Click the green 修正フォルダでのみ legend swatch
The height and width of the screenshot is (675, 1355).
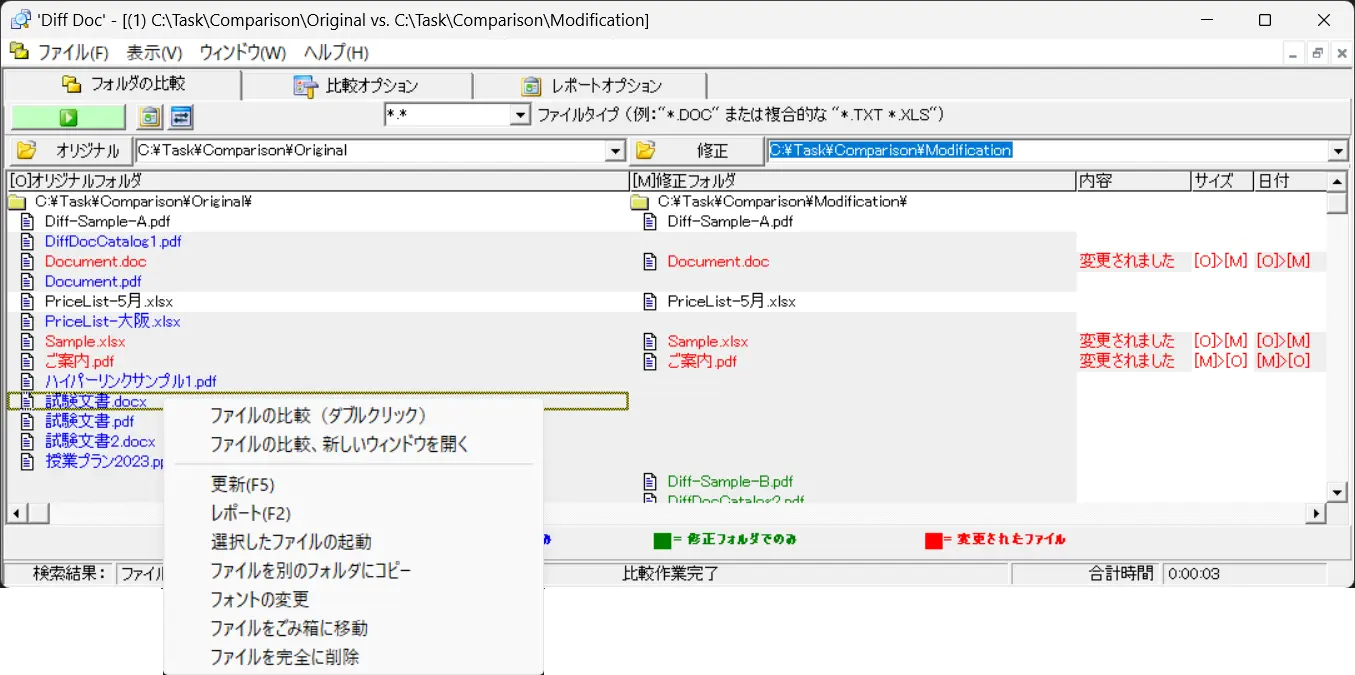click(661, 540)
